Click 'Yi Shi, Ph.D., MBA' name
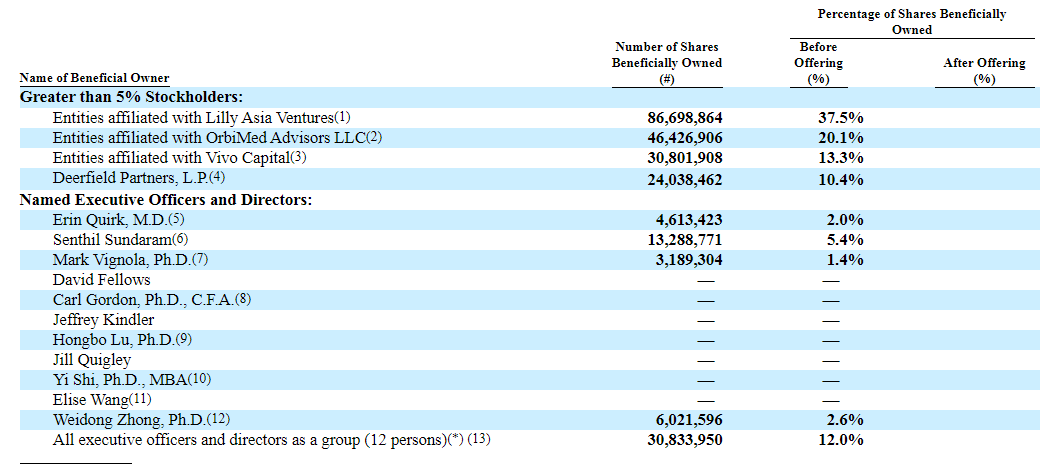1049x468 pixels. 120,380
